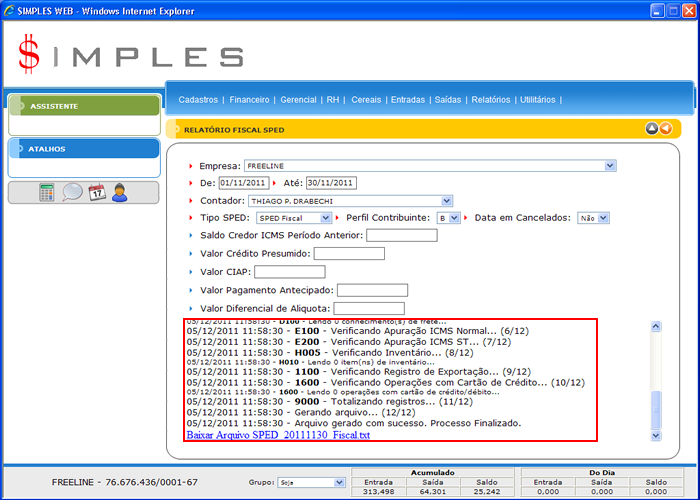Open the Financeiro menu
Viewport: 700px width, 500px height.
click(x=249, y=100)
